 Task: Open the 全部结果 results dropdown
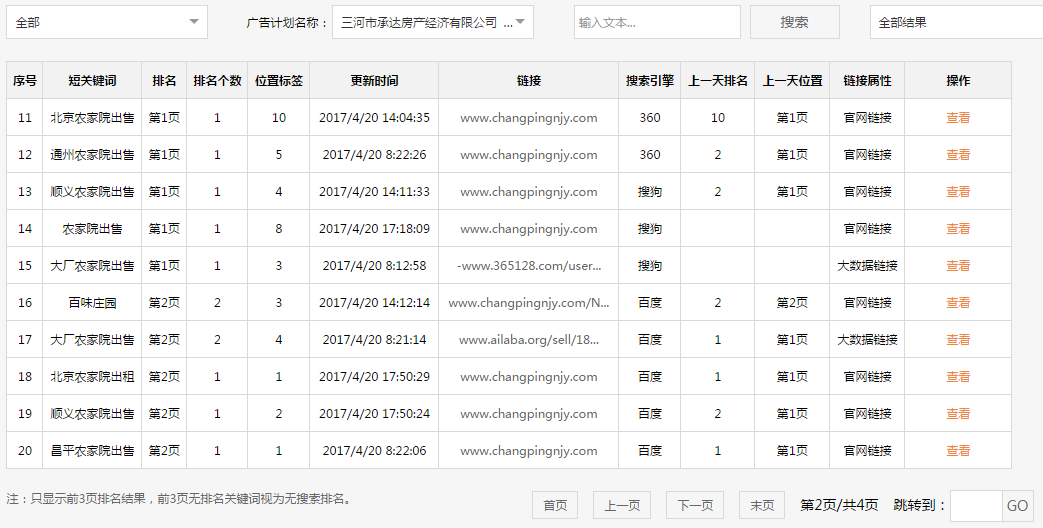pos(957,23)
